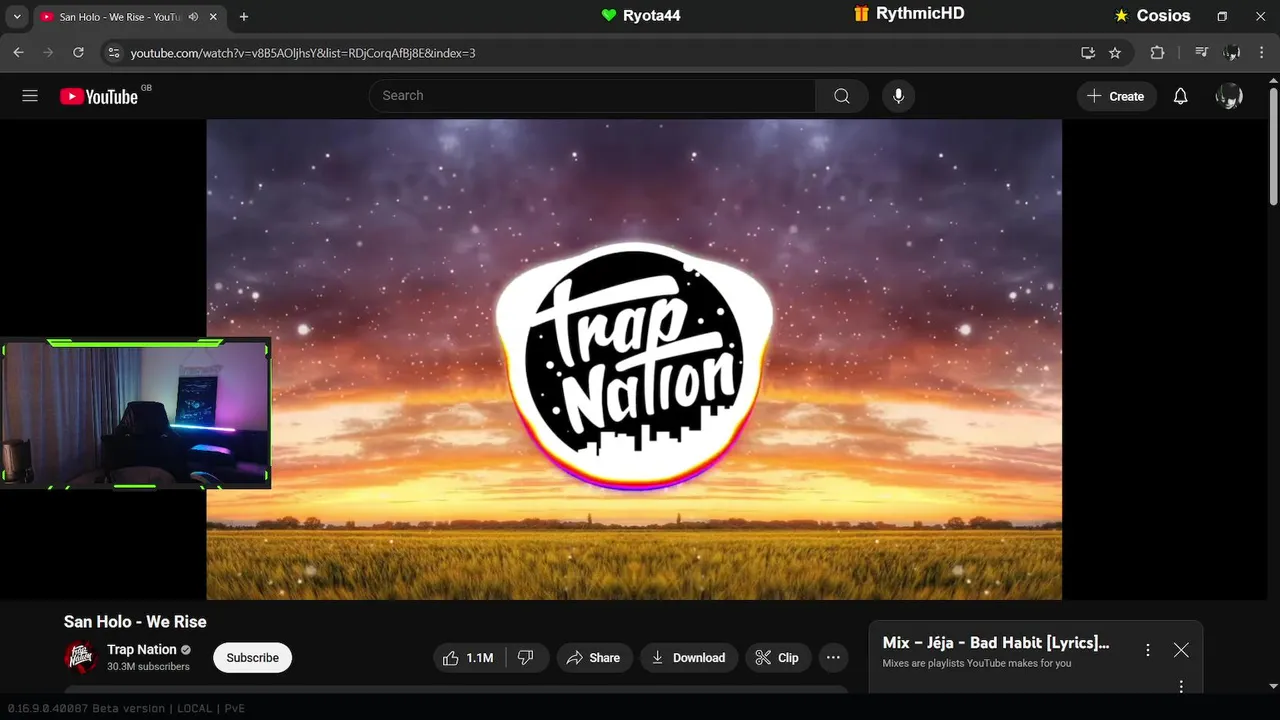The height and width of the screenshot is (720, 1280).
Task: Like the video with thumbs up
Action: pyautogui.click(x=469, y=658)
